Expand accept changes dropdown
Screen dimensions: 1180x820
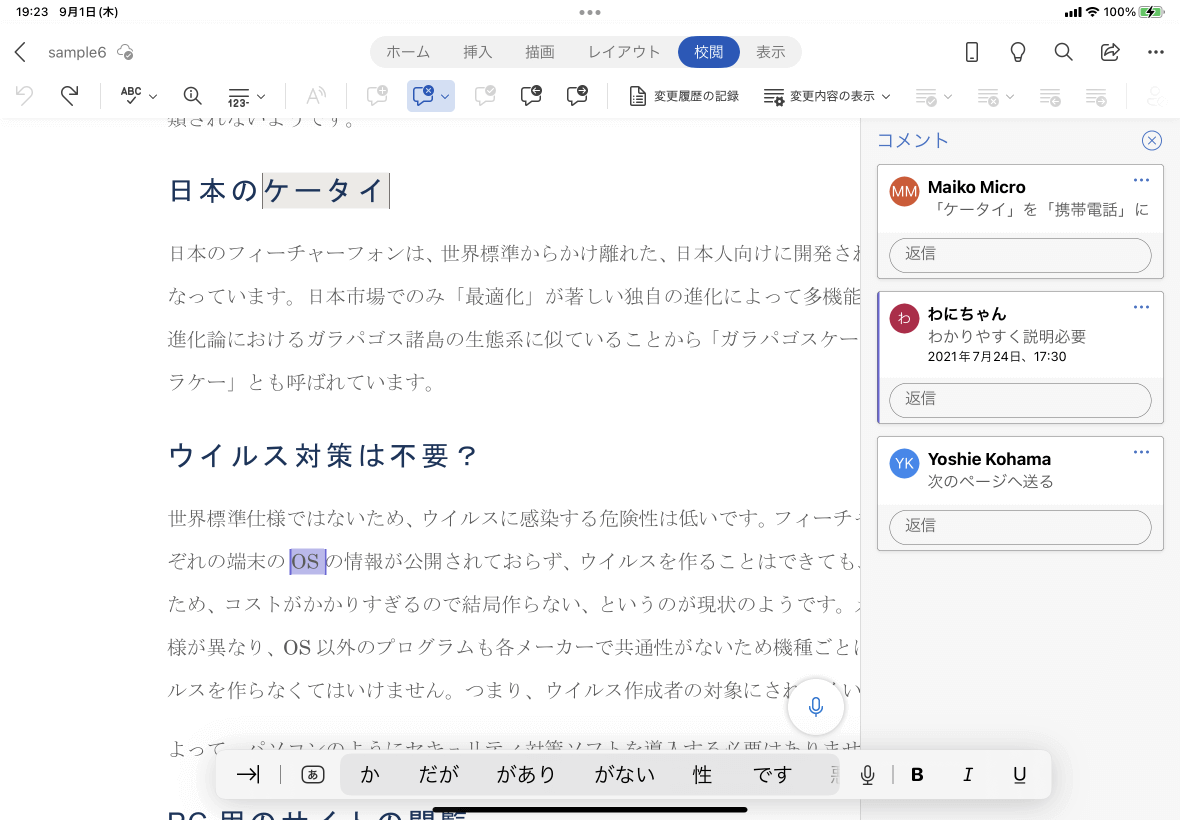pyautogui.click(x=947, y=97)
